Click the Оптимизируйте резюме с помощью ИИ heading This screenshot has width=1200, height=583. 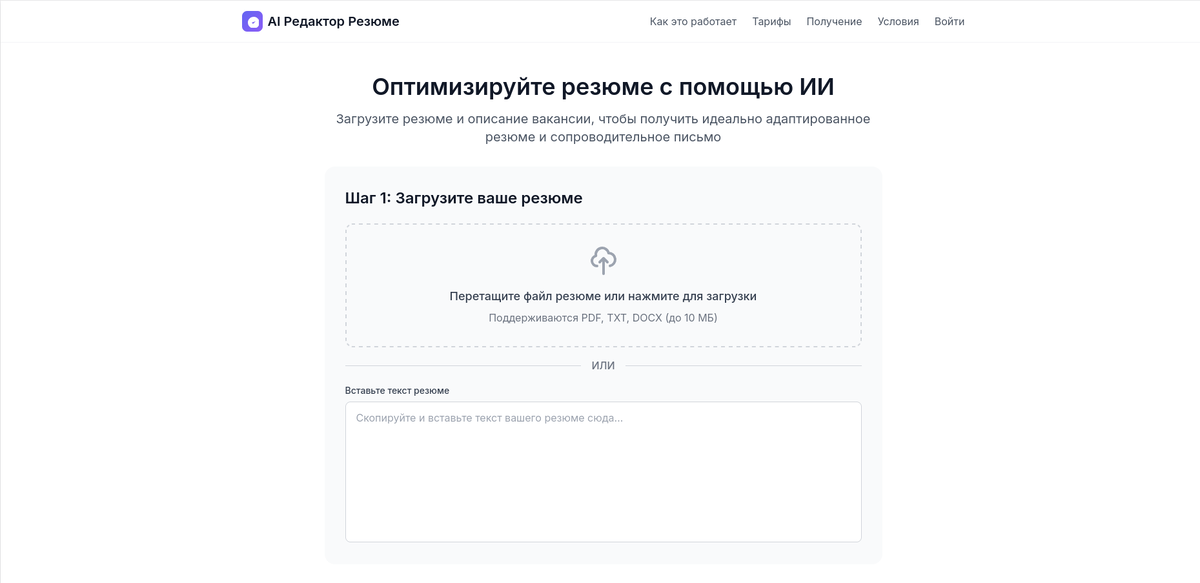click(x=603, y=86)
